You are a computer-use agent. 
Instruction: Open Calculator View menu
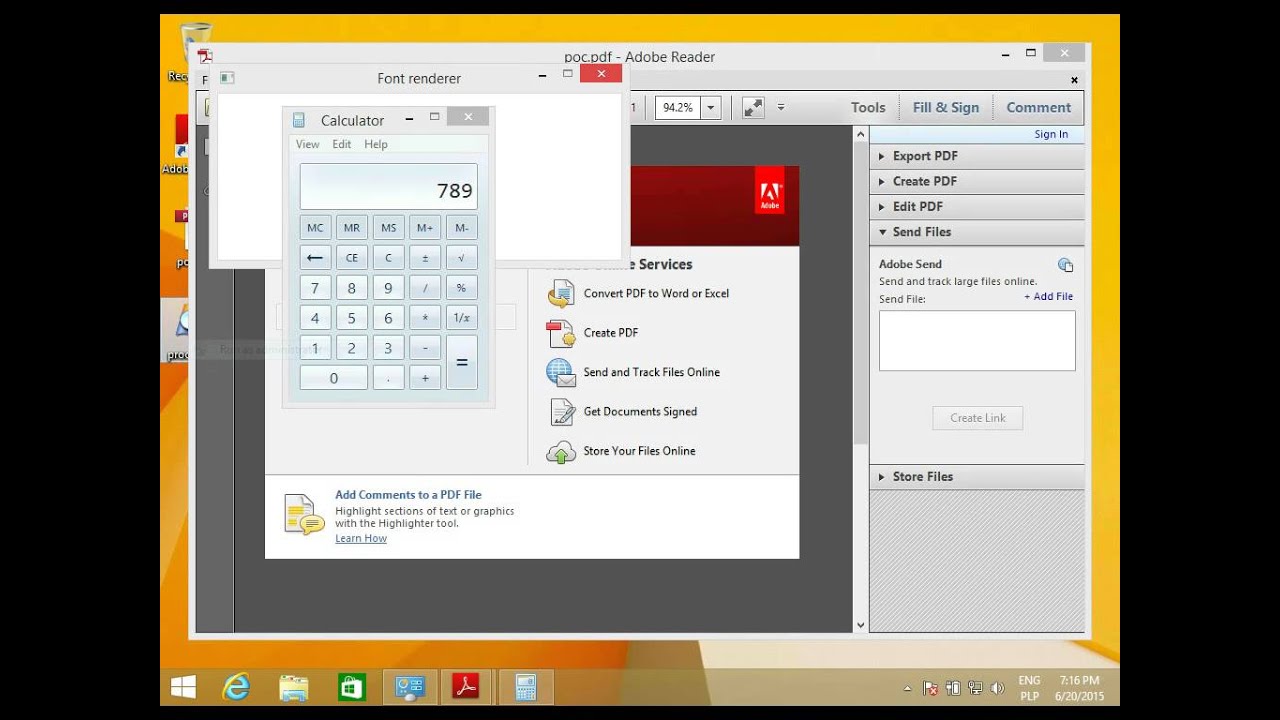coord(307,144)
